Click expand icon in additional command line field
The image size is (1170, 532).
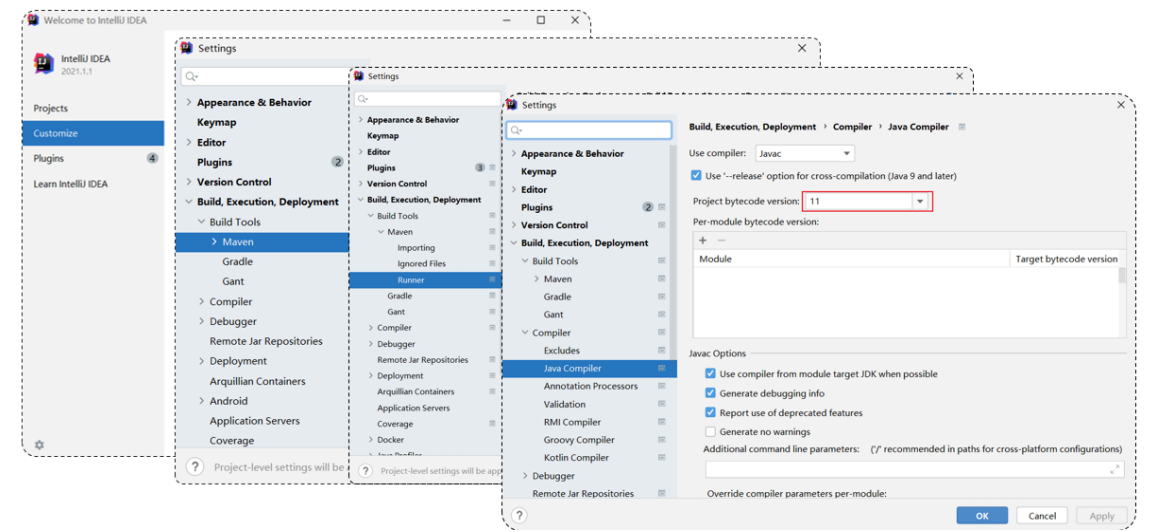pyautogui.click(x=1115, y=469)
